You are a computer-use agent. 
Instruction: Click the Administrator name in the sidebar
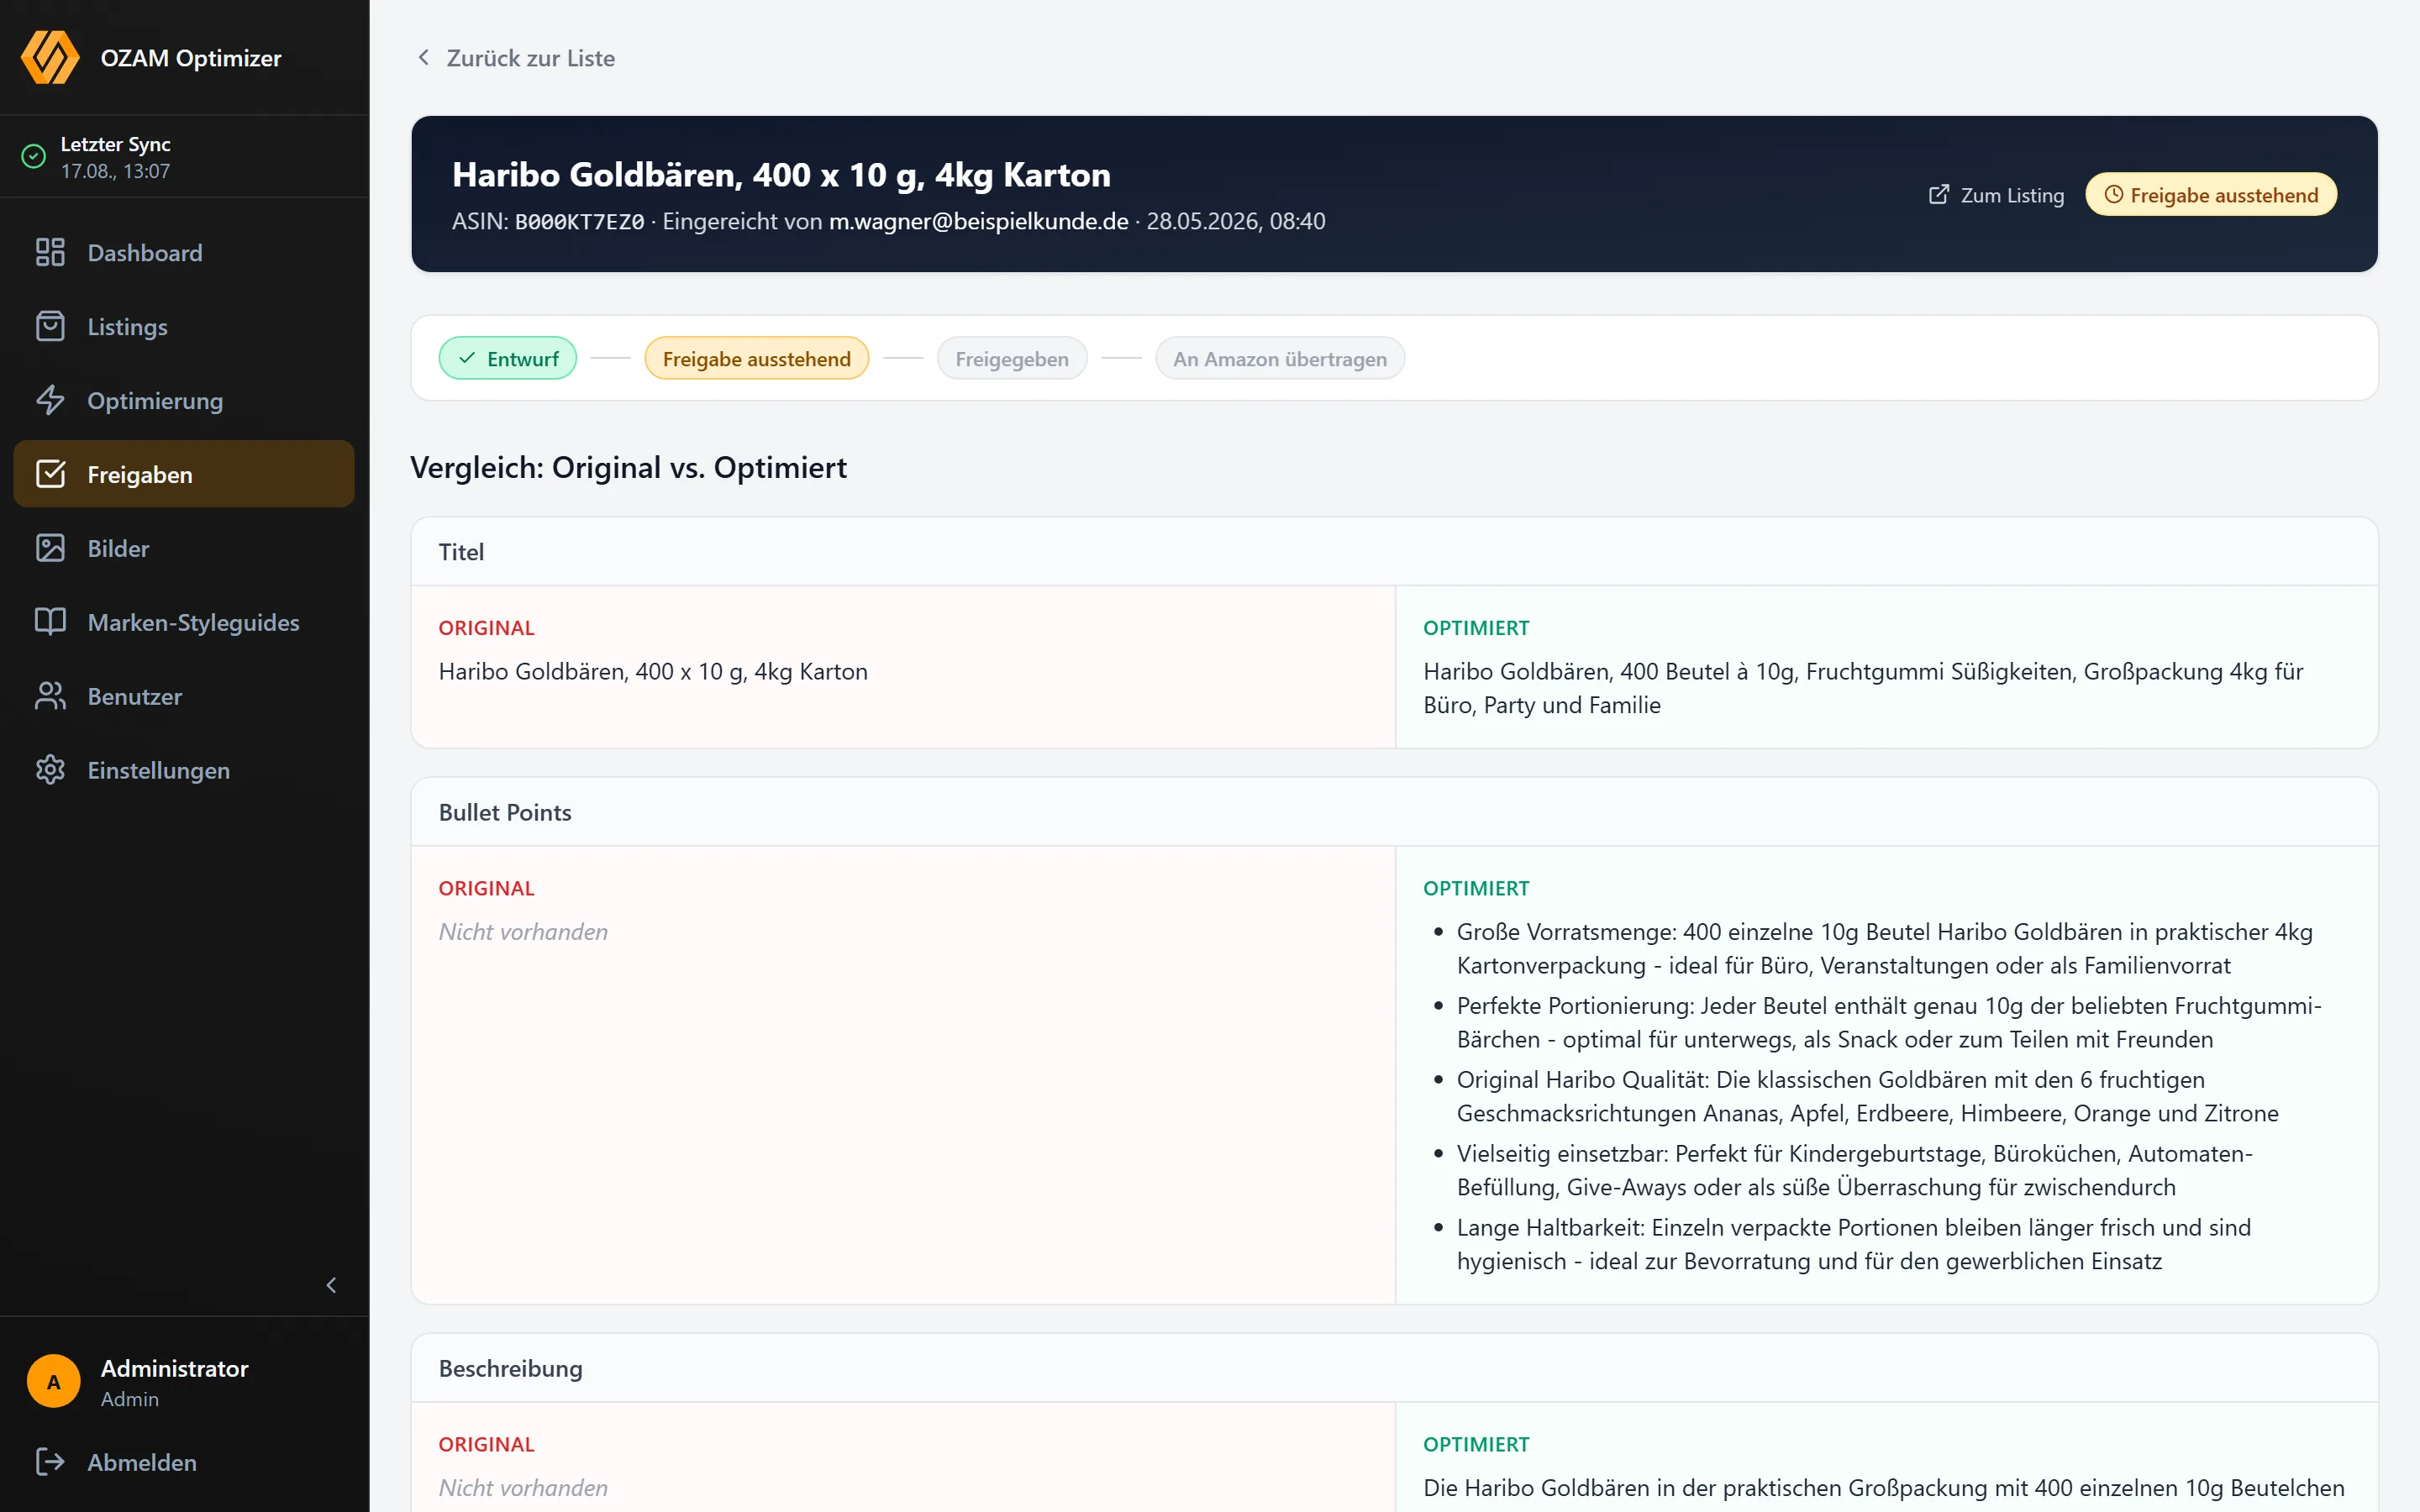coord(174,1368)
